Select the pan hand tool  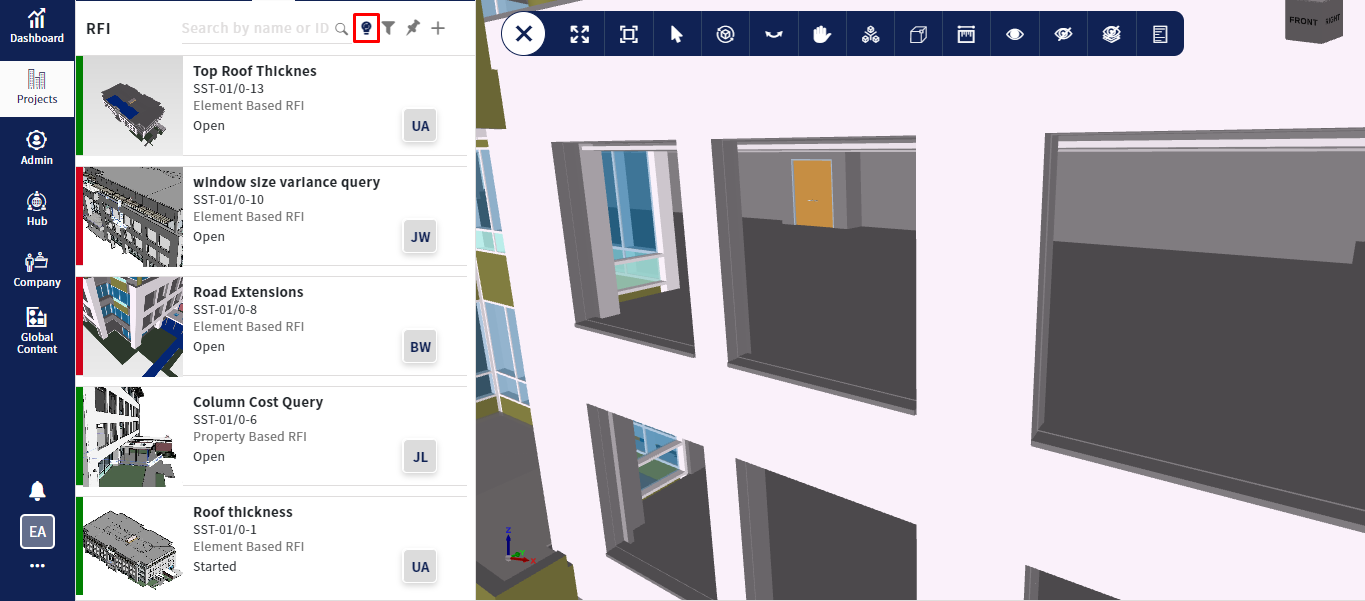[822, 34]
